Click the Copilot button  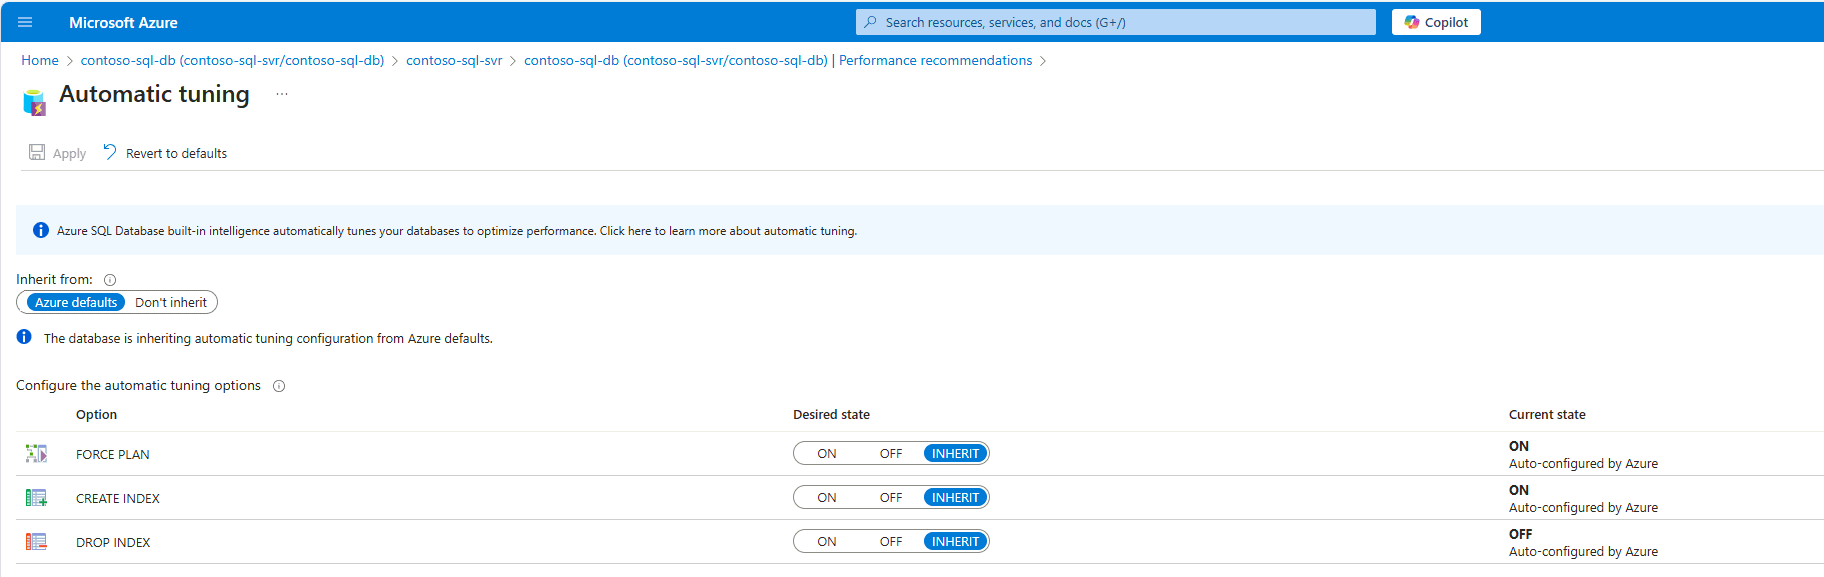[x=1436, y=22]
